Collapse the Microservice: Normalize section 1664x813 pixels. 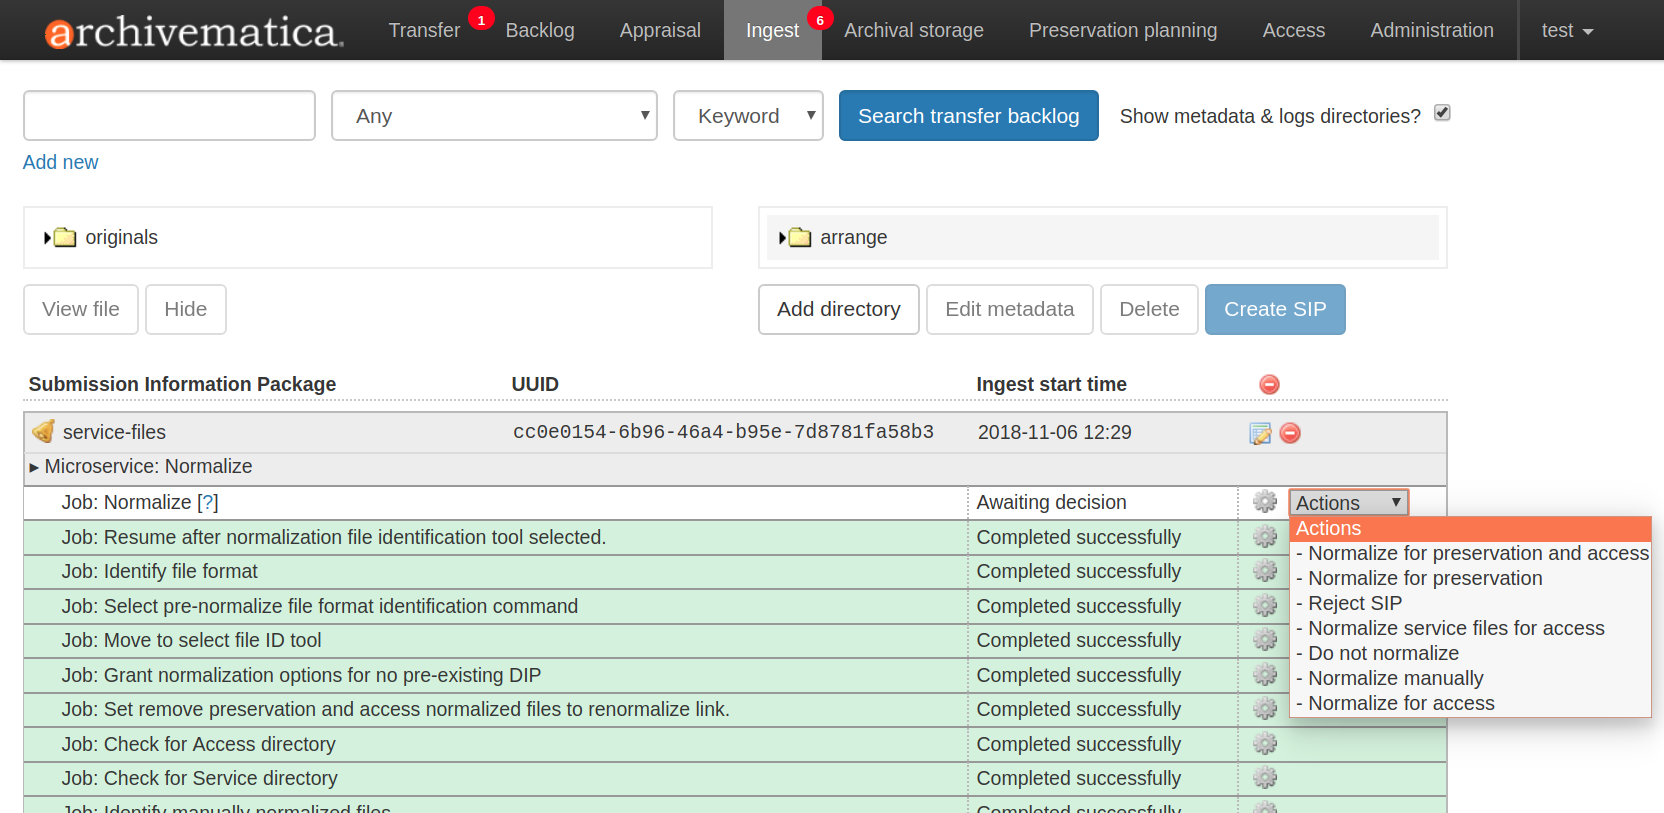34,467
